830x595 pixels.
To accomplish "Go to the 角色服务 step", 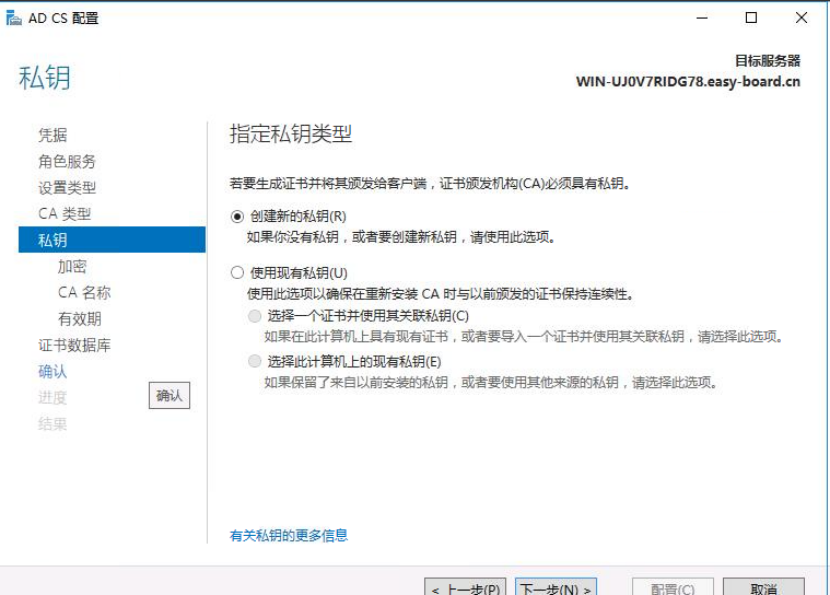I will pyautogui.click(x=67, y=161).
